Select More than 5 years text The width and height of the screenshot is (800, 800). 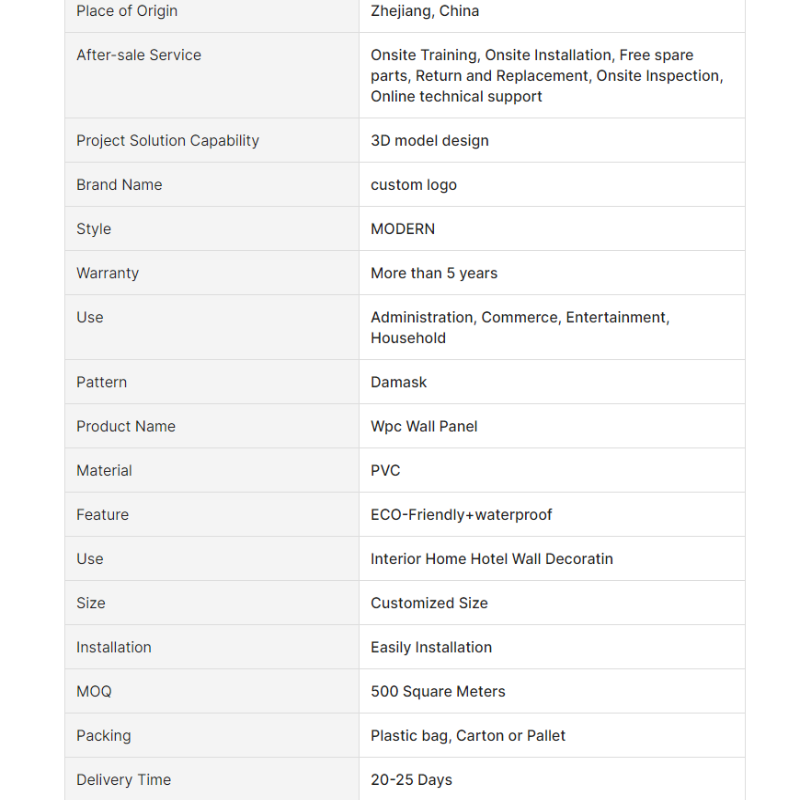pyautogui.click(x=434, y=273)
